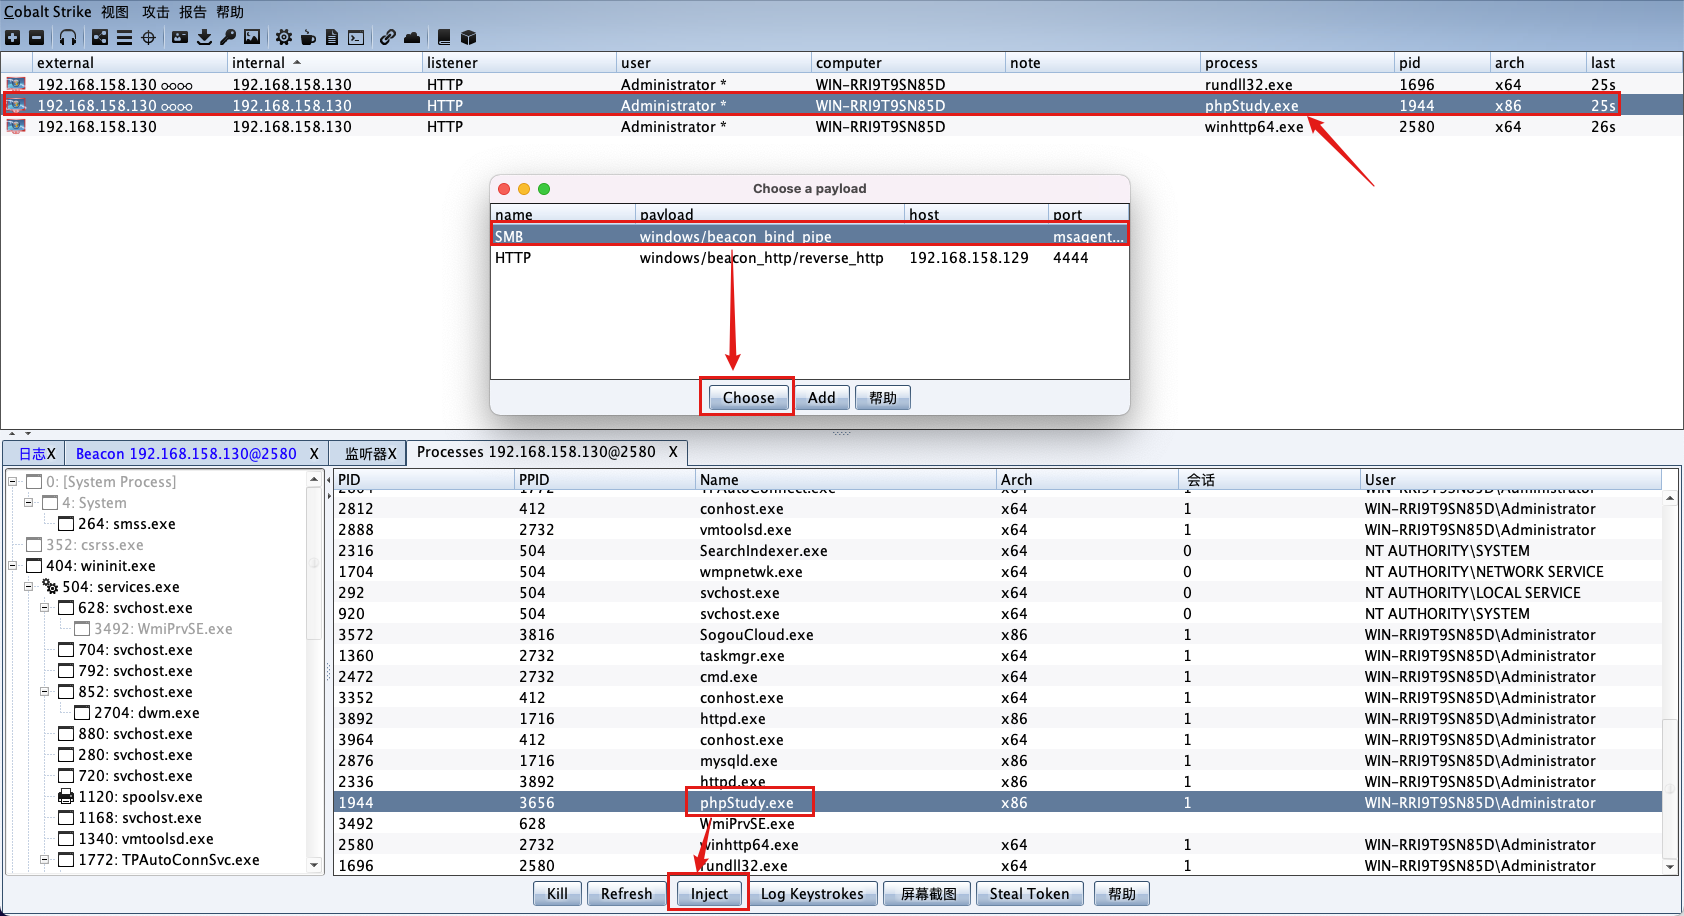The width and height of the screenshot is (1684, 916).
Task: Click the gear payload generator icon
Action: click(284, 37)
